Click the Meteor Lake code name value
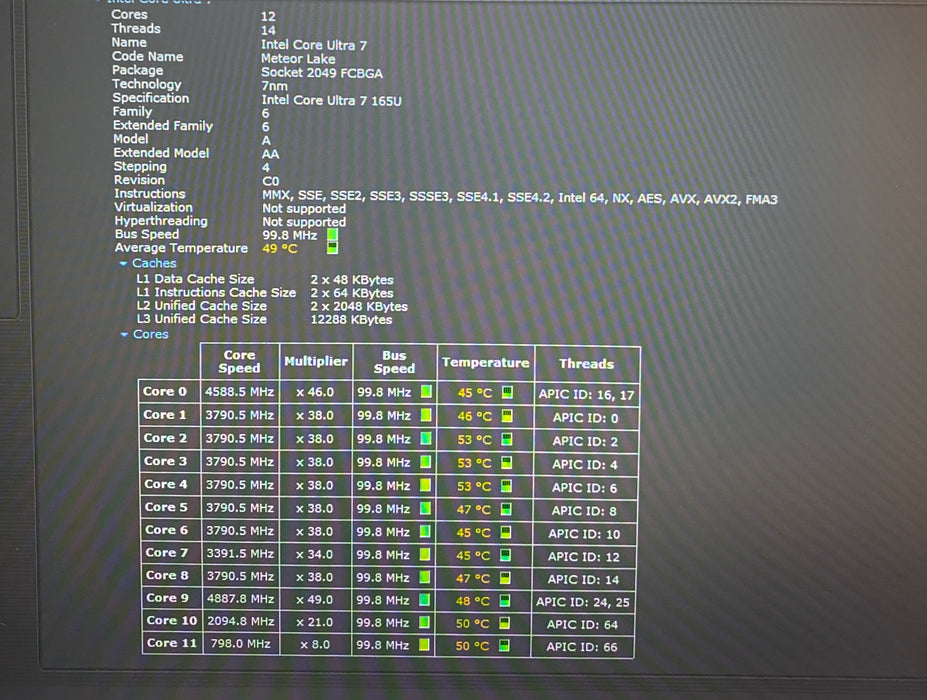Screen dimensions: 927x700 tap(298, 59)
